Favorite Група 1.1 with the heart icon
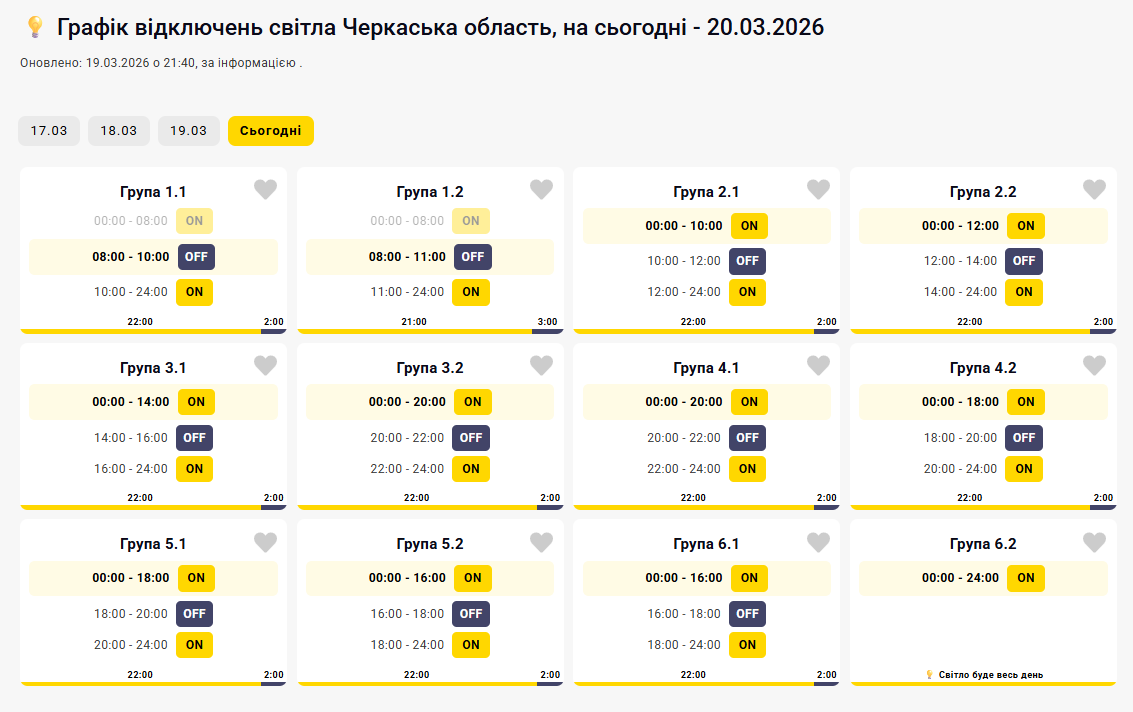The width and height of the screenshot is (1133, 712). click(x=265, y=190)
